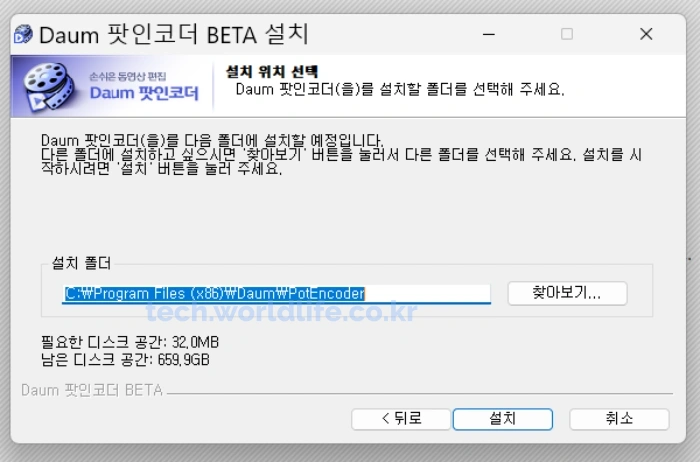Click the film reel PotEncoder logo
This screenshot has height=462, width=700.
point(50,86)
